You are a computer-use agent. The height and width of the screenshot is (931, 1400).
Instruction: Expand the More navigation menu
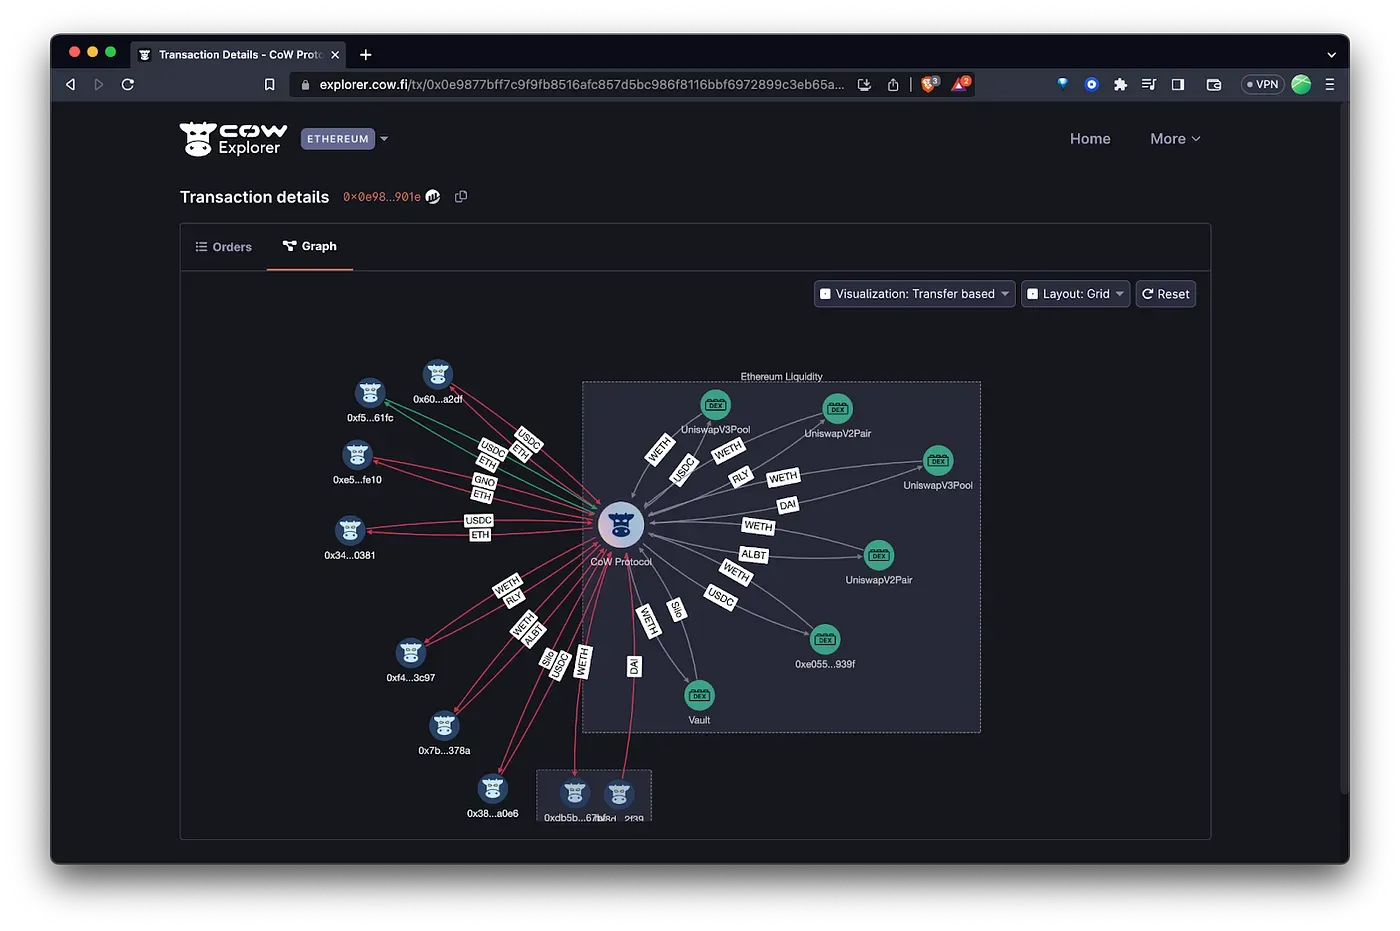[1175, 139]
